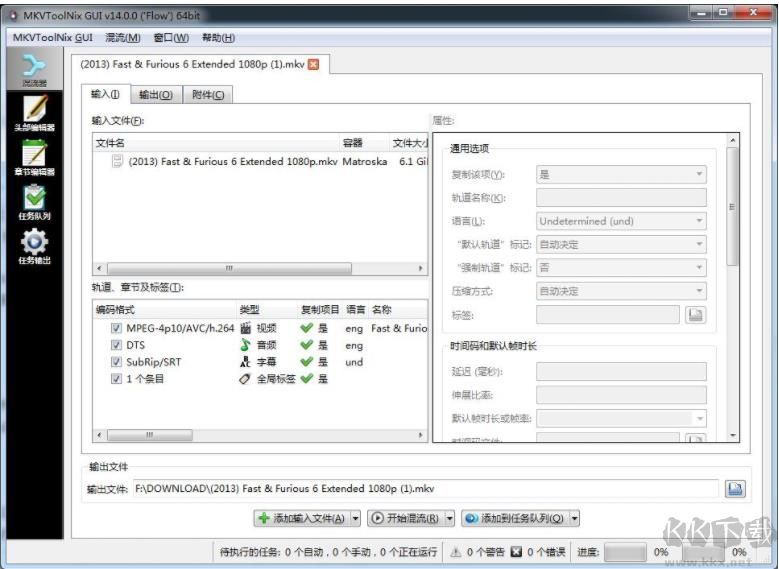Click the error X icon in status bar
Image resolution: width=779 pixels, height=569 pixels.
(516, 552)
